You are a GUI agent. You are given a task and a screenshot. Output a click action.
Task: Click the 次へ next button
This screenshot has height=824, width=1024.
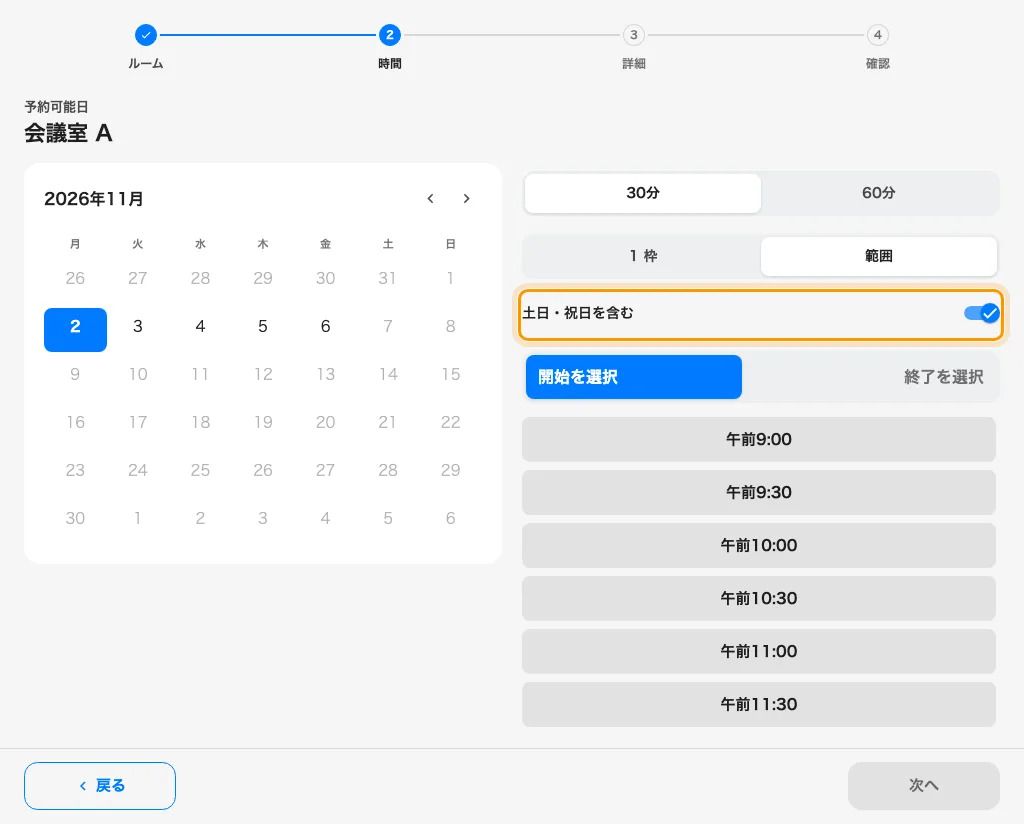tap(923, 785)
